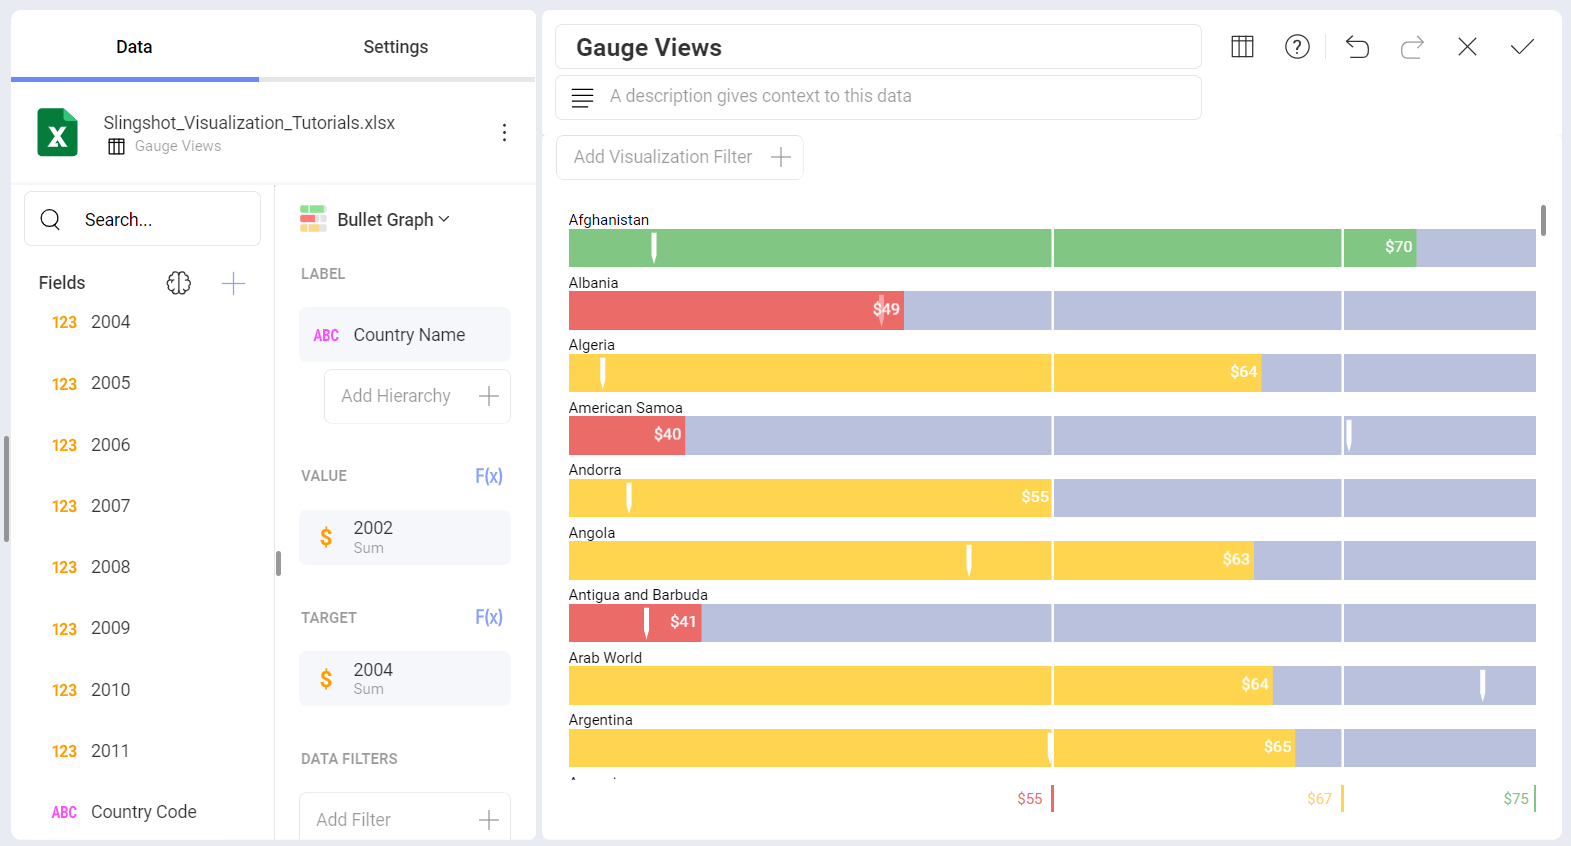The height and width of the screenshot is (846, 1571).
Task: Click the $55 red range marker
Action: click(x=1035, y=798)
